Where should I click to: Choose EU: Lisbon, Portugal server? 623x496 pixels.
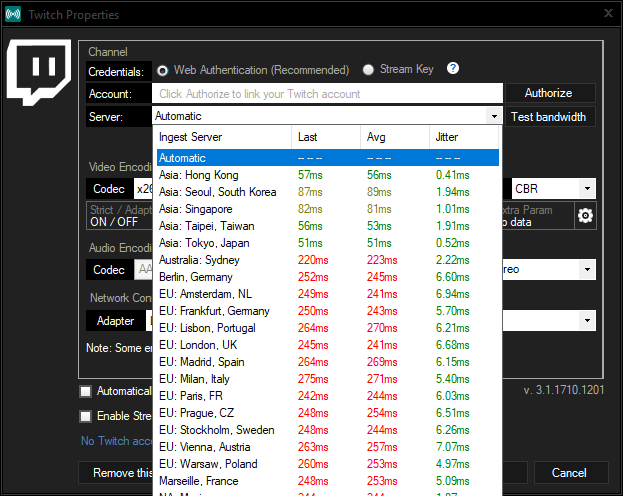328,328
